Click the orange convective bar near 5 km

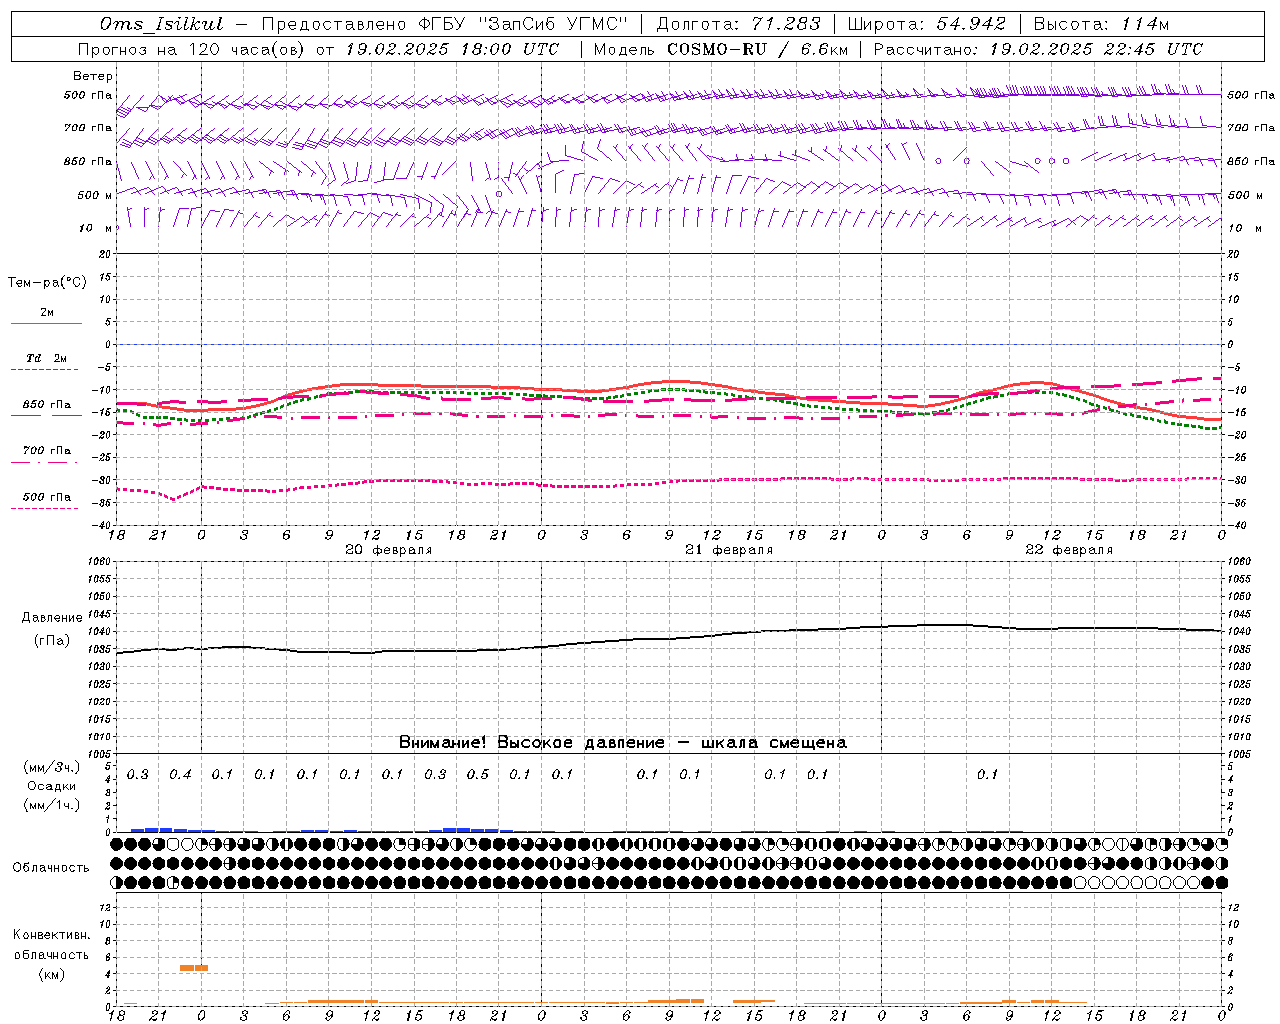[x=194, y=968]
